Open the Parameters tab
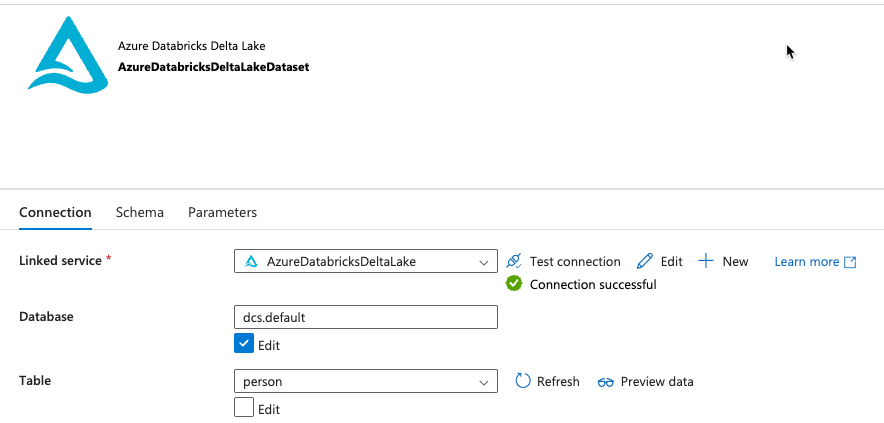 click(222, 212)
